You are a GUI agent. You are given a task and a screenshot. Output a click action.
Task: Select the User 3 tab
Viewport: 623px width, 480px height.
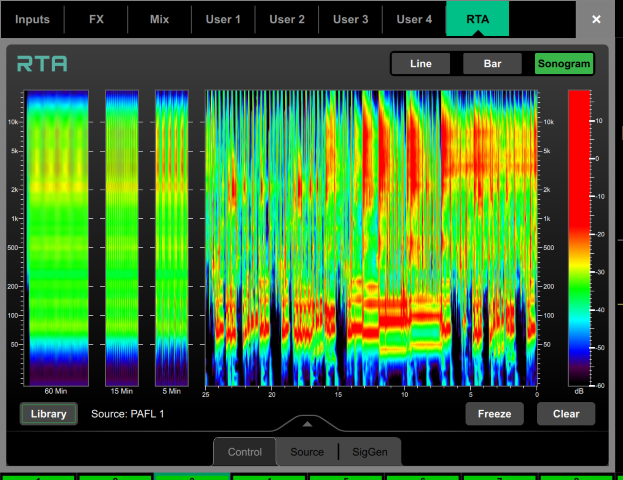[x=351, y=19]
